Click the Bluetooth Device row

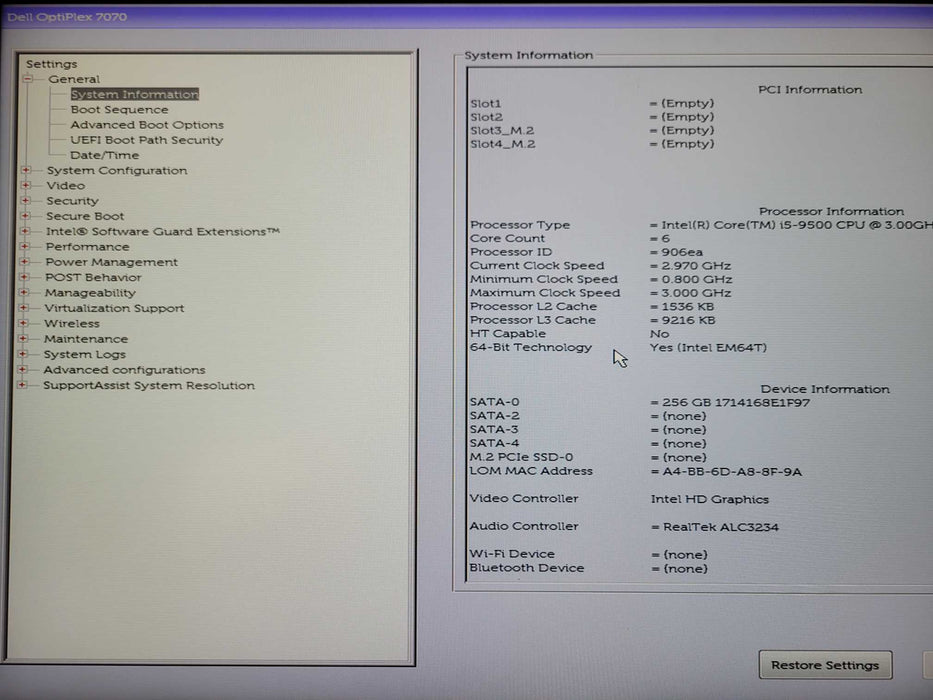pyautogui.click(x=589, y=568)
